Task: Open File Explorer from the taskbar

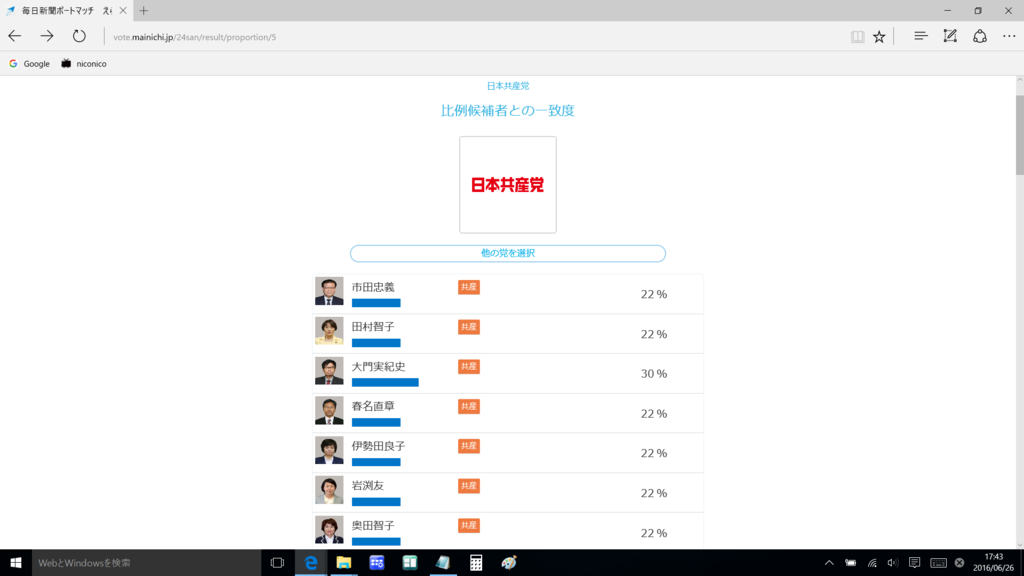Action: (x=344, y=562)
